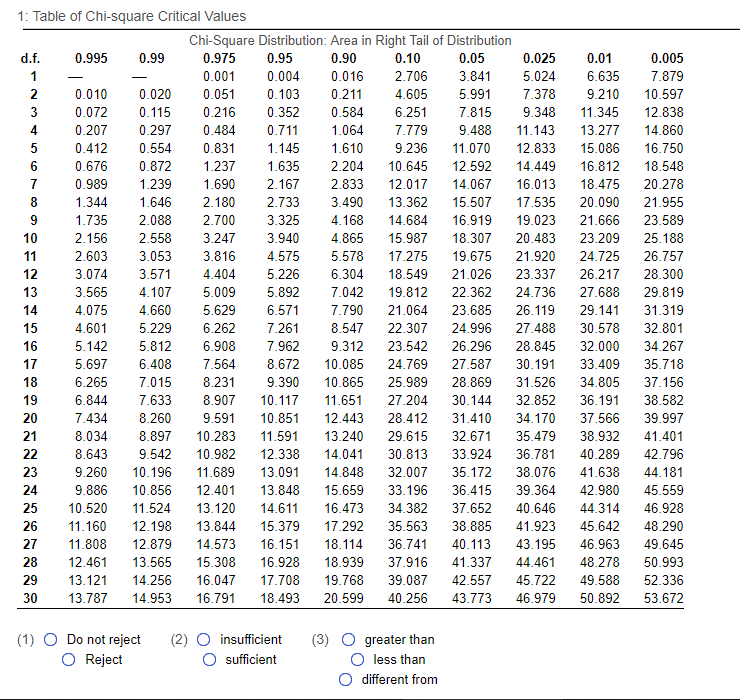This screenshot has width=740, height=700.
Task: Click the value 19.023 in row 9
Action: pyautogui.click(x=536, y=220)
